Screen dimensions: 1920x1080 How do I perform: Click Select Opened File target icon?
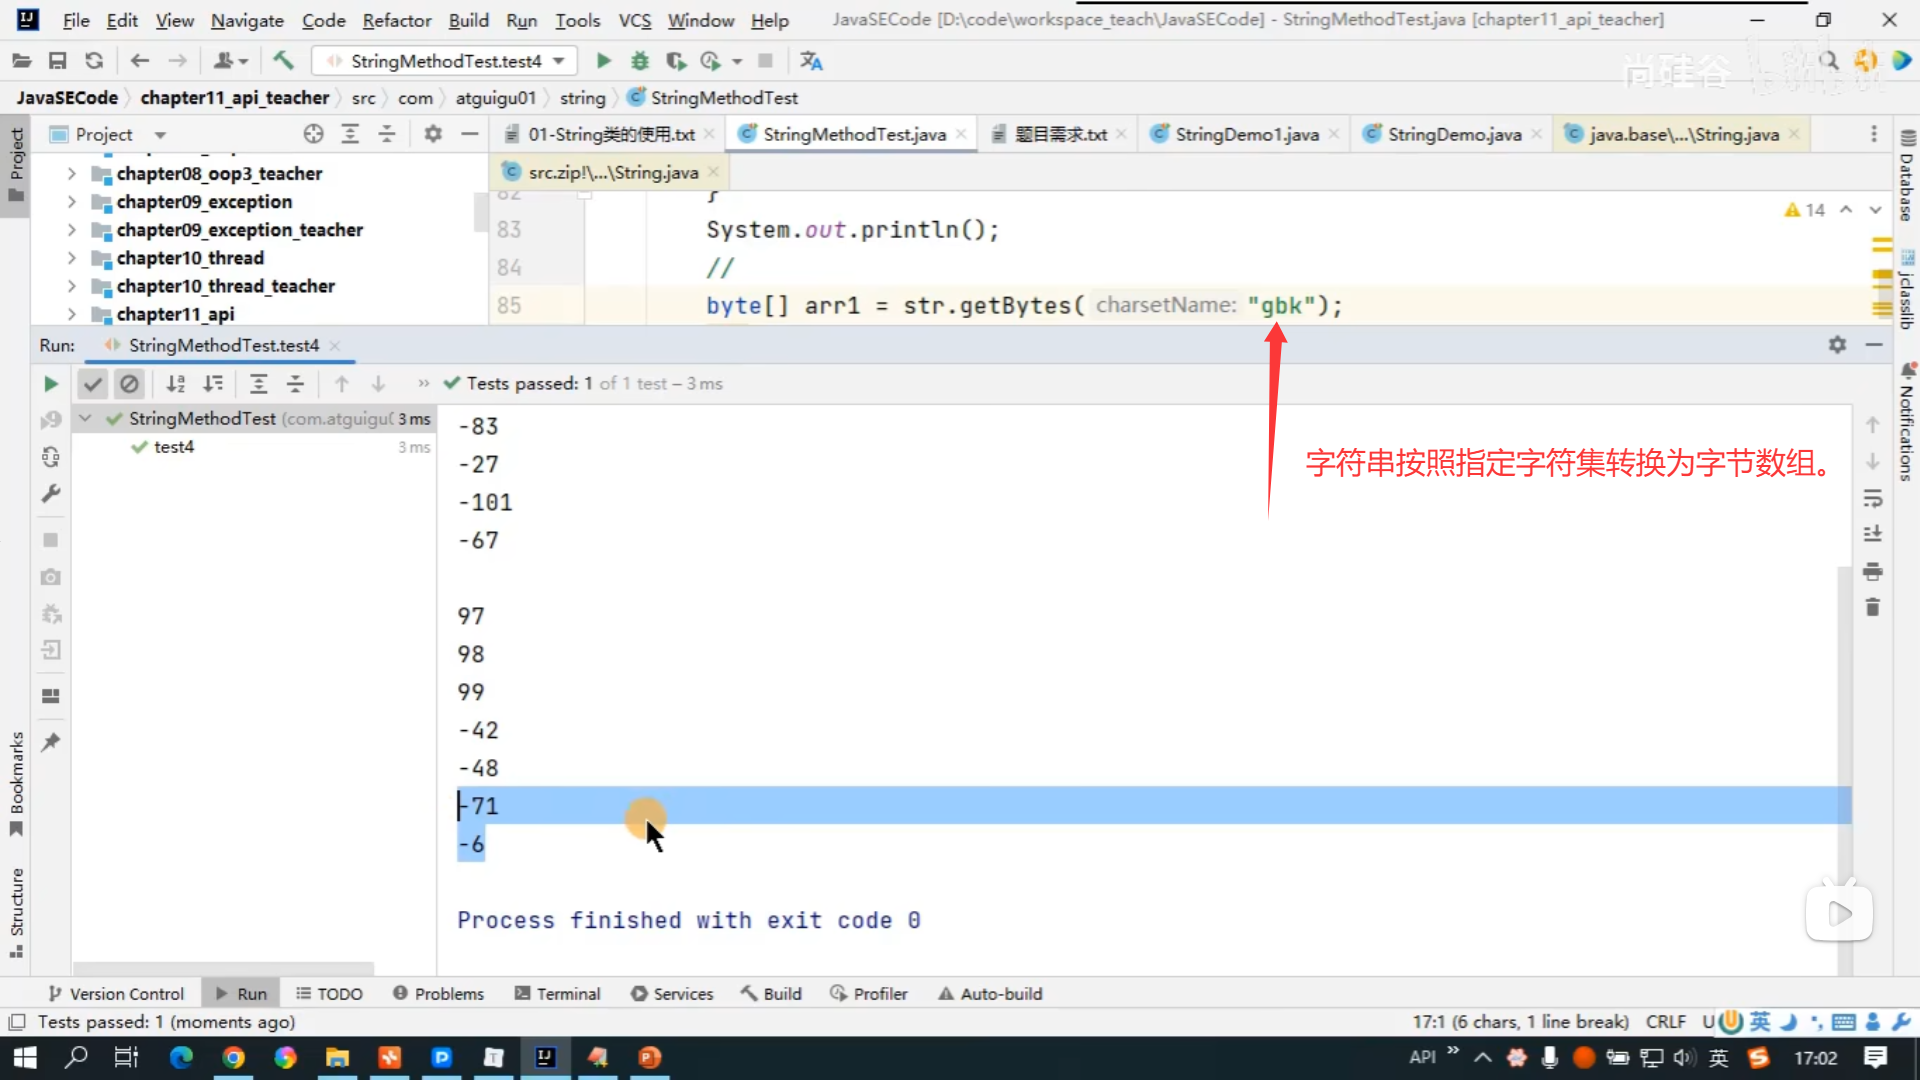(313, 134)
